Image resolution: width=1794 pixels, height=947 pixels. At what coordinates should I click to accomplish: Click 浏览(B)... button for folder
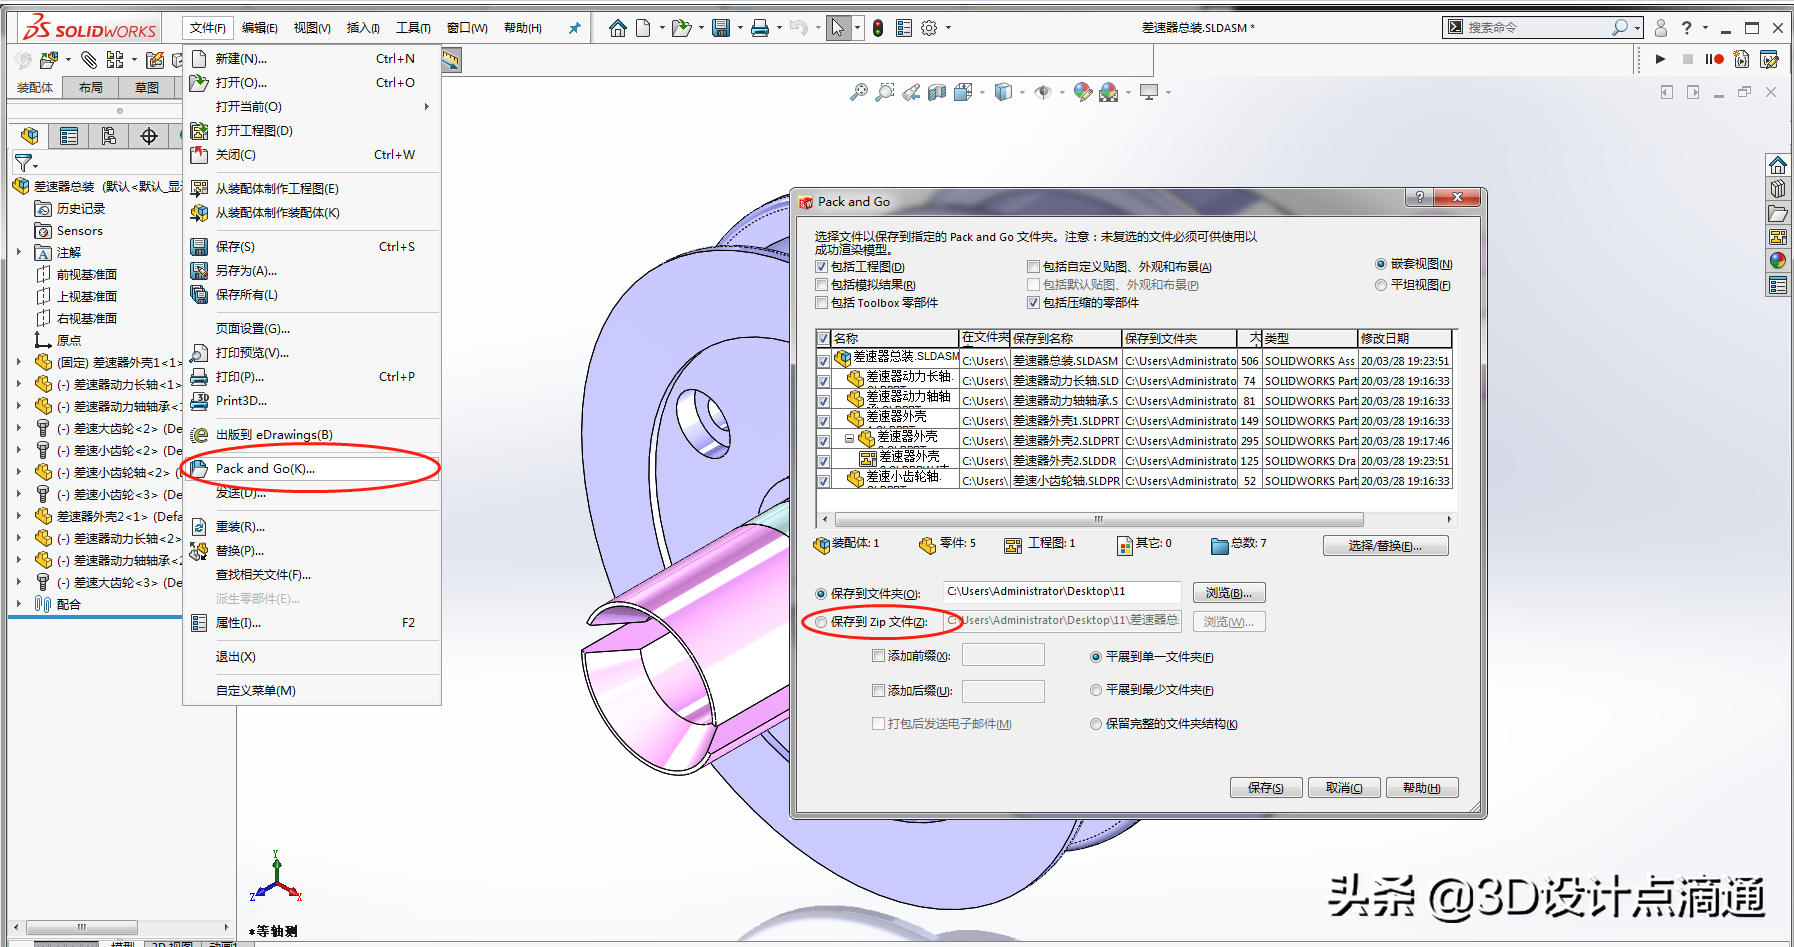click(1229, 593)
